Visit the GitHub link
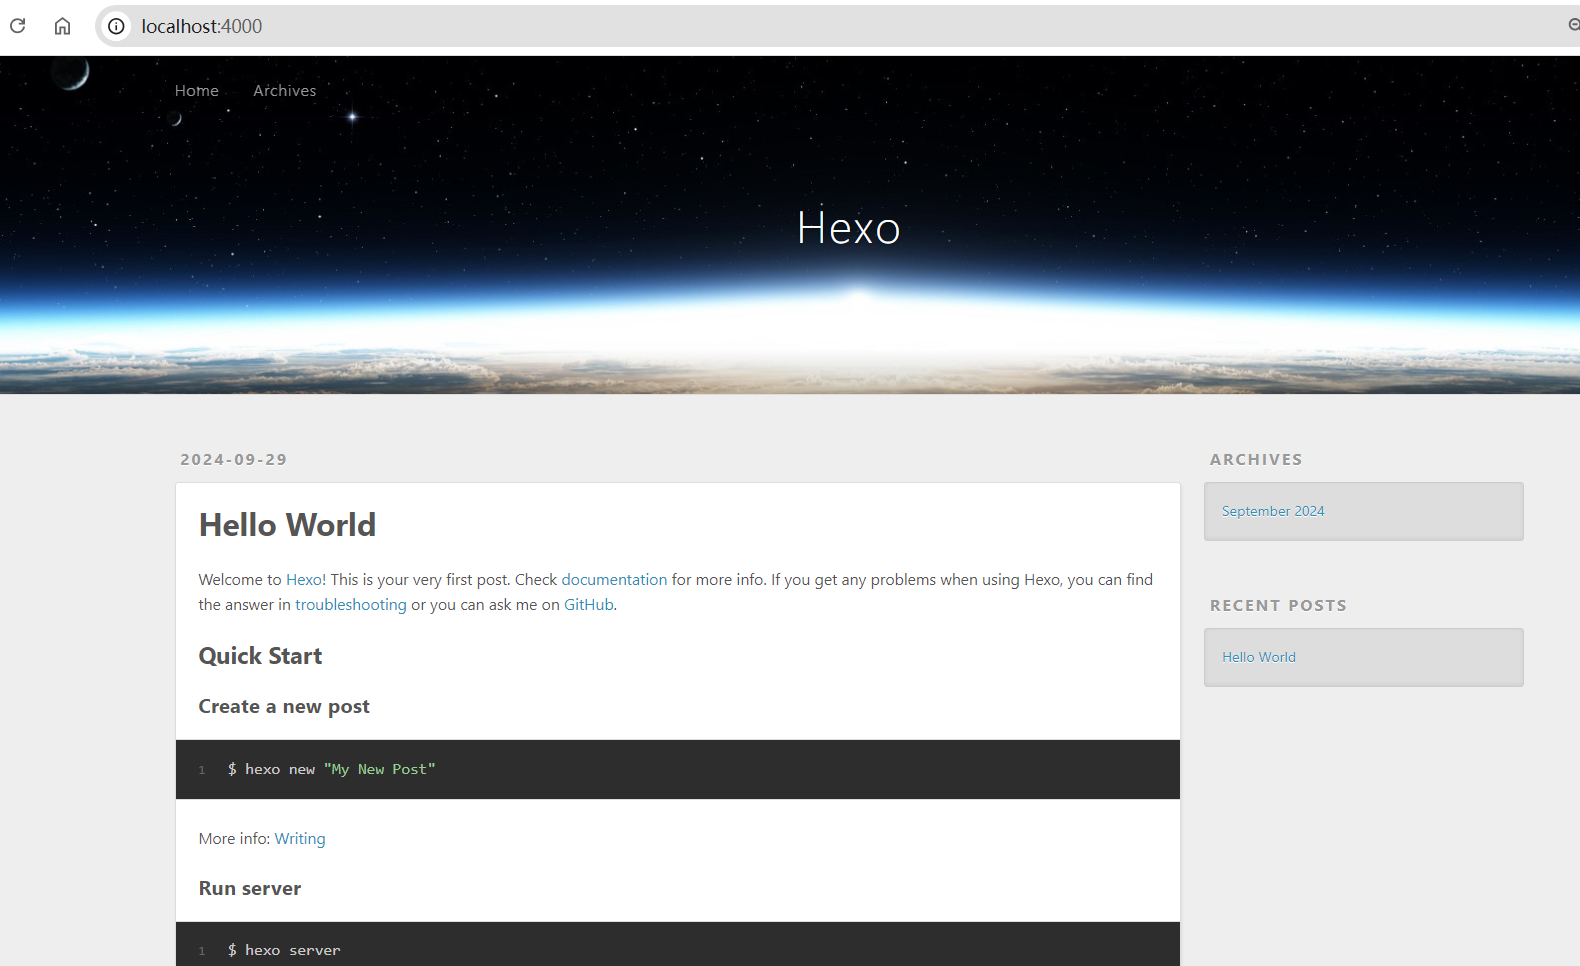The height and width of the screenshot is (966, 1580). 589,605
